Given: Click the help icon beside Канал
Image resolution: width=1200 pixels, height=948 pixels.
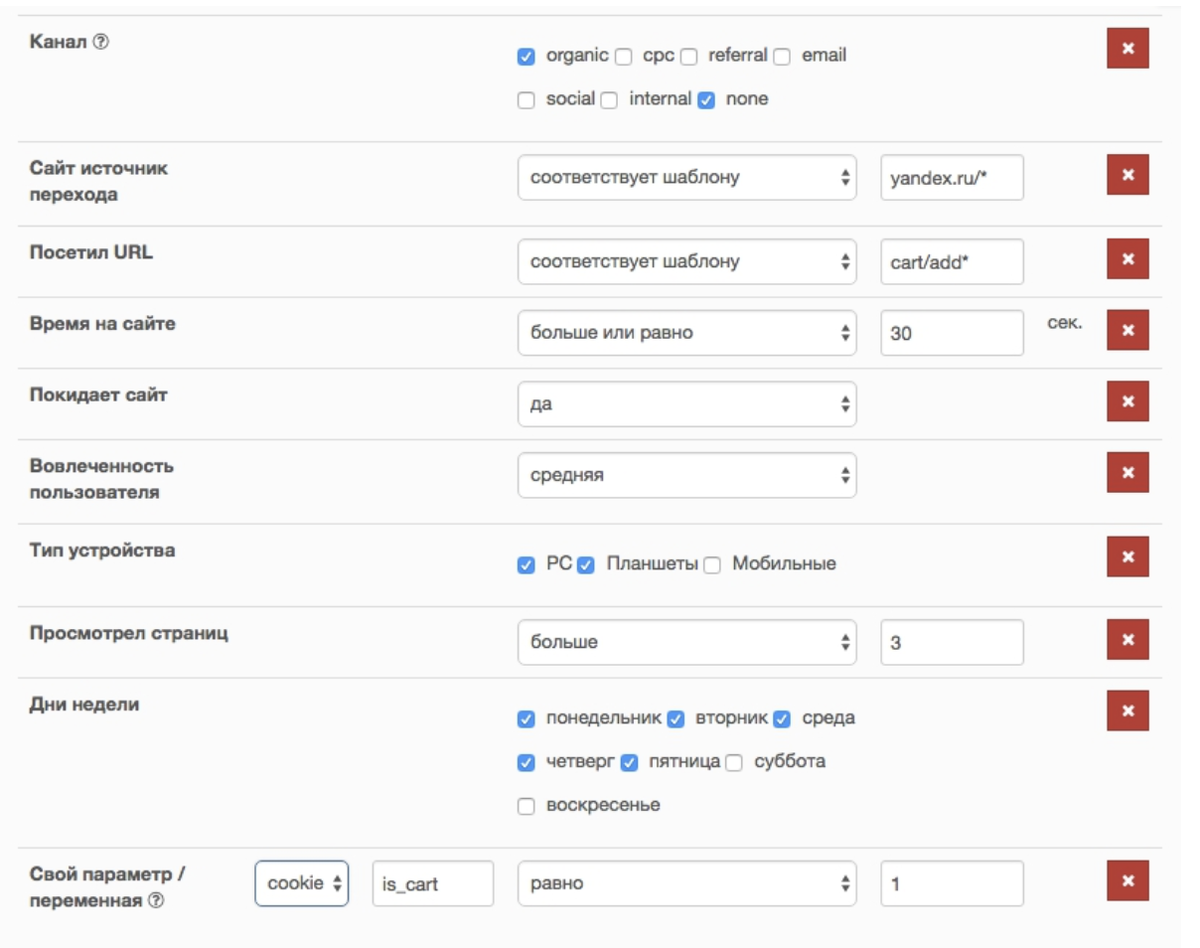Looking at the screenshot, I should point(100,43).
